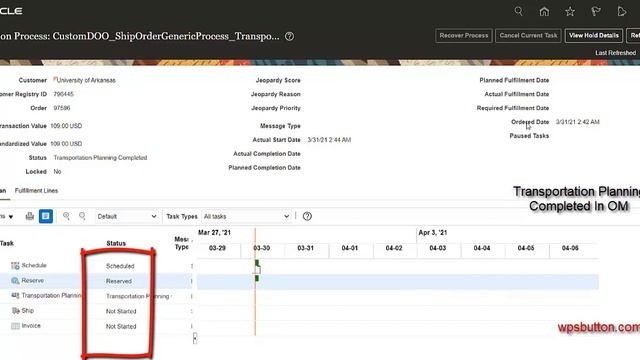Viewport: 640px width, 360px height.
Task: Click the Reserve task bar on Gantt
Action: tap(257, 278)
